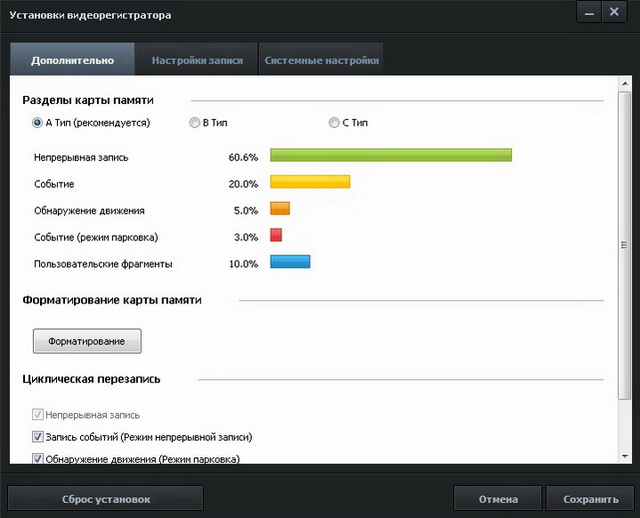Select the С Тип radio button
This screenshot has width=640, height=518.
[x=334, y=122]
